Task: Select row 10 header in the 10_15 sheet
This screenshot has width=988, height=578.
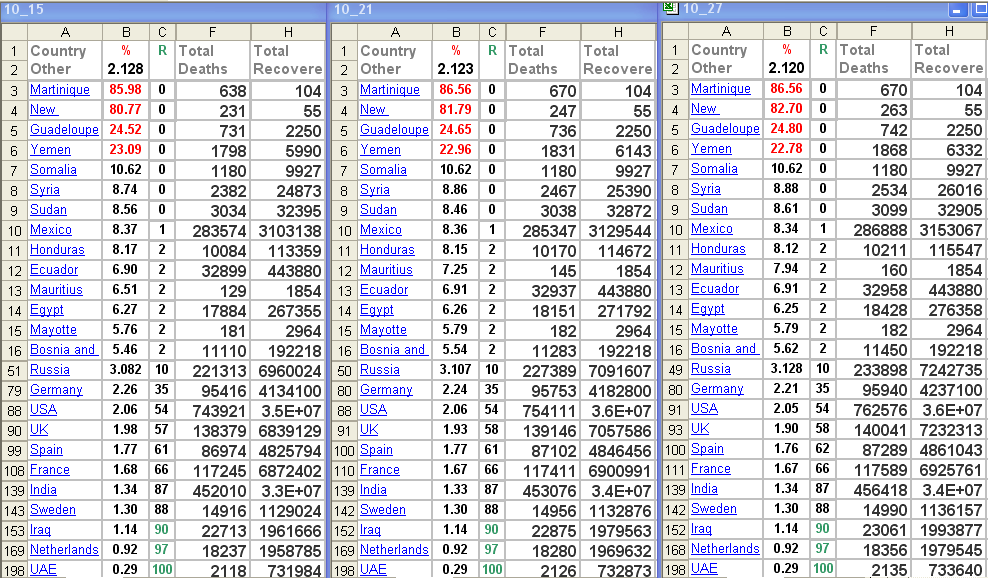Action: pyautogui.click(x=14, y=230)
